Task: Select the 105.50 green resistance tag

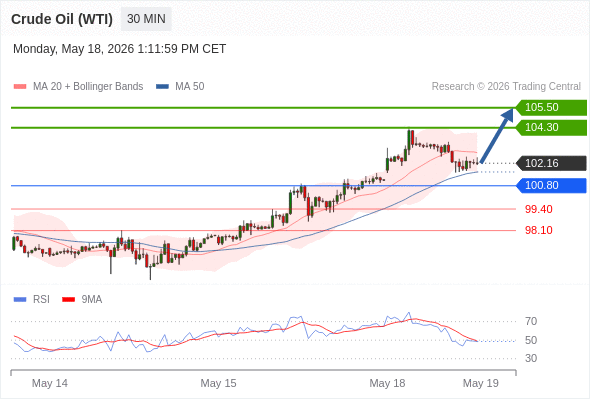Action: 551,108
